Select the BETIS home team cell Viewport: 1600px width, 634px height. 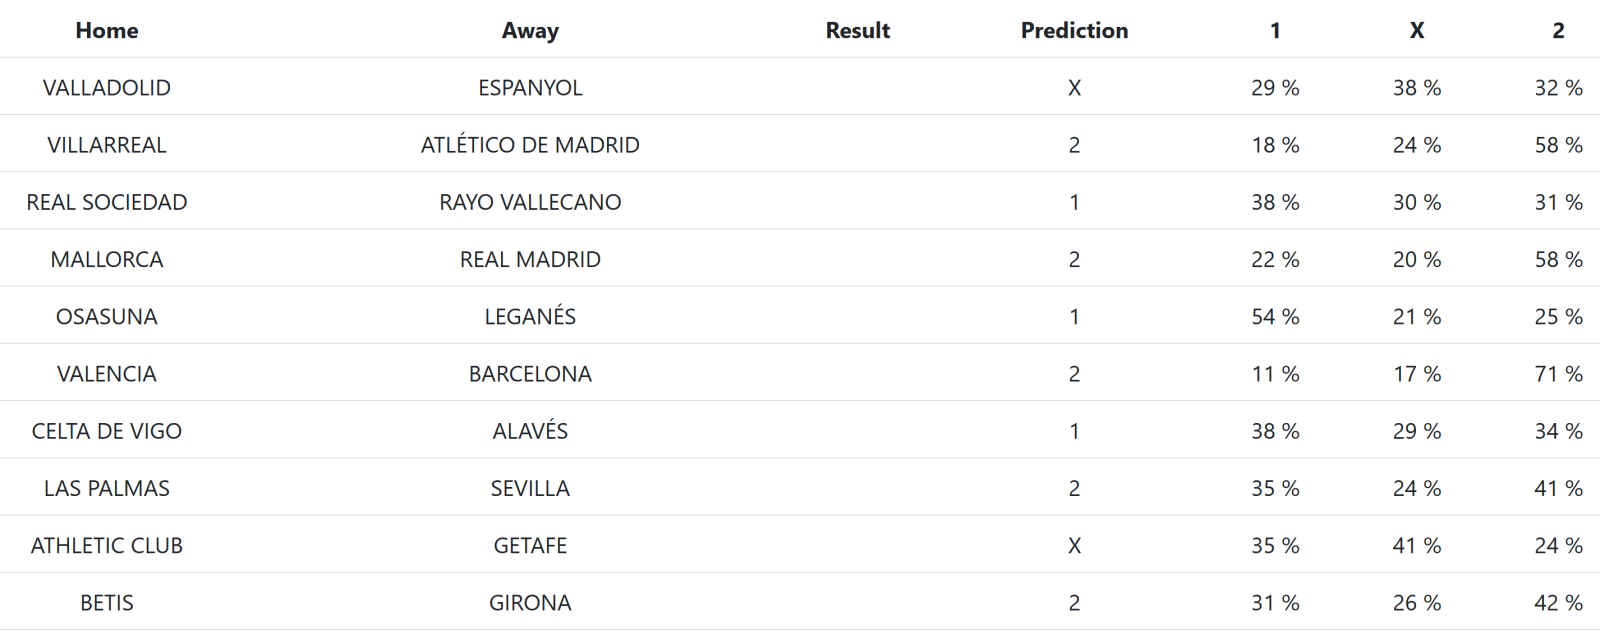[107, 603]
